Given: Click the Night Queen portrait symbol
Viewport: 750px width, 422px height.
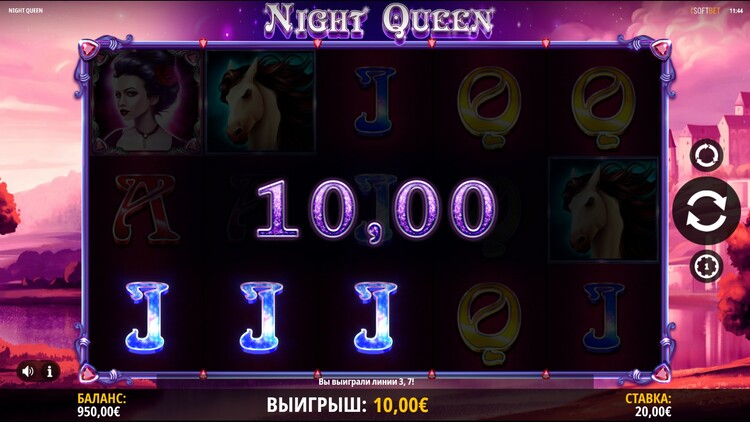Looking at the screenshot, I should tap(146, 101).
